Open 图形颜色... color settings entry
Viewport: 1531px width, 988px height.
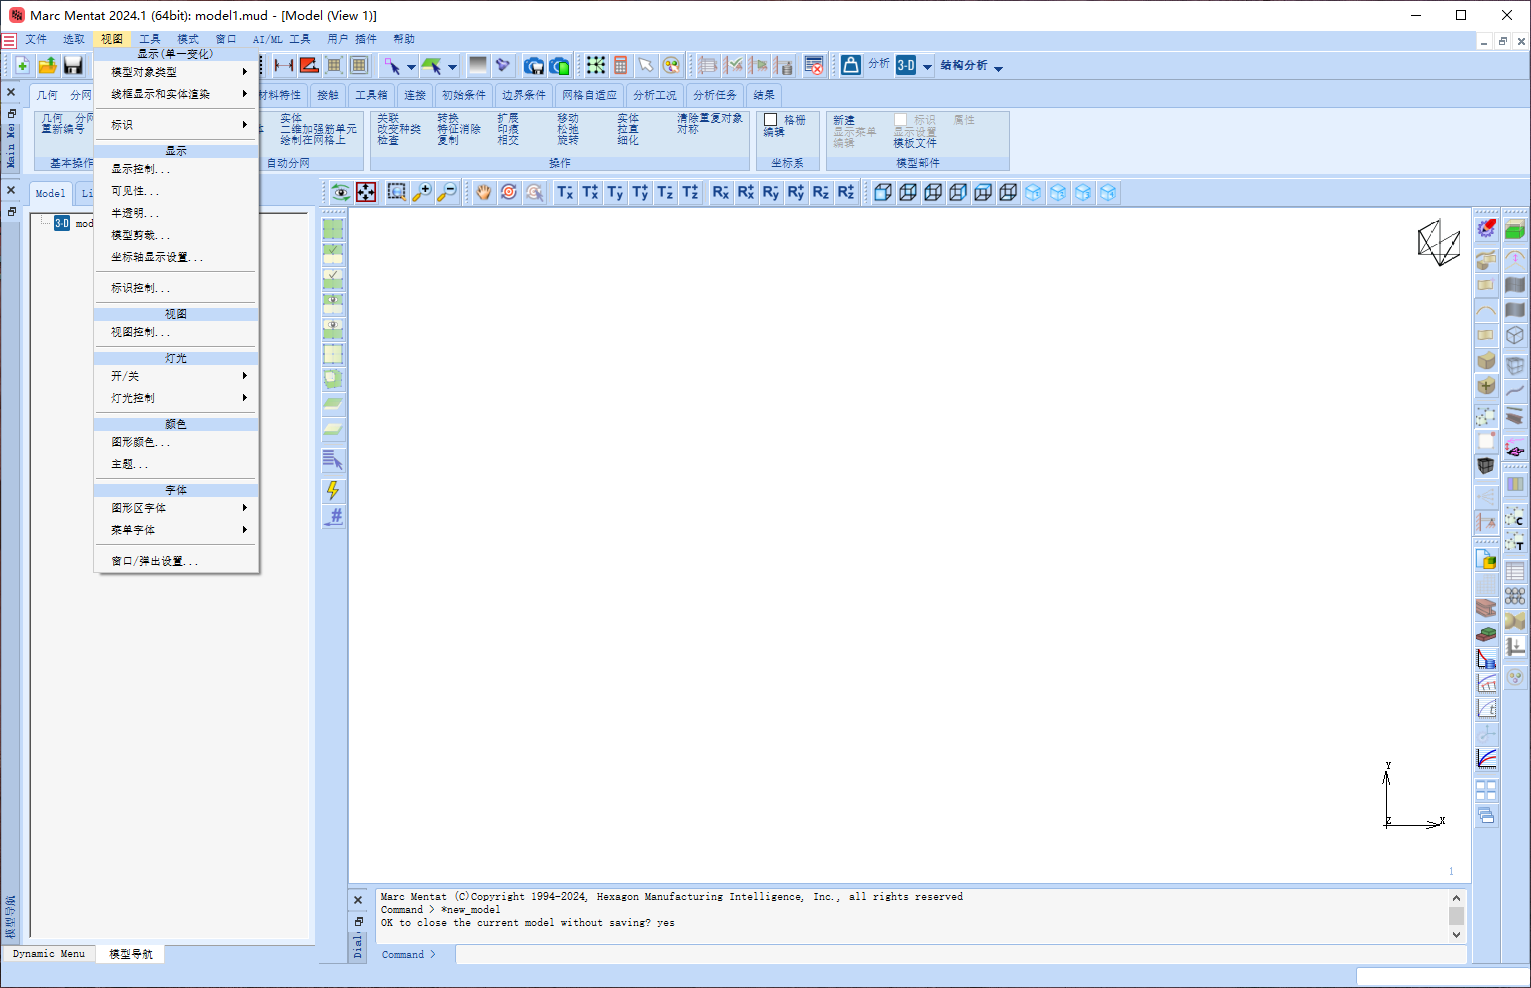pos(140,442)
